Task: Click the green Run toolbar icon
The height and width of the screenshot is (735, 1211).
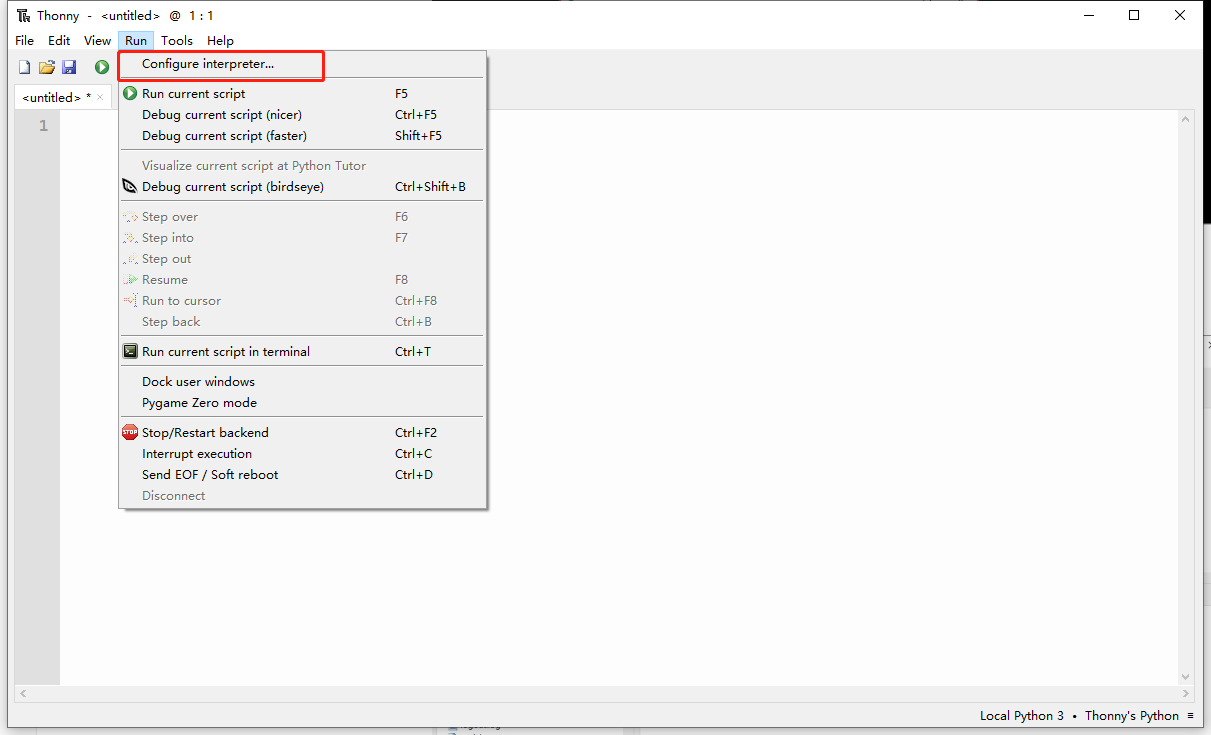Action: click(102, 67)
